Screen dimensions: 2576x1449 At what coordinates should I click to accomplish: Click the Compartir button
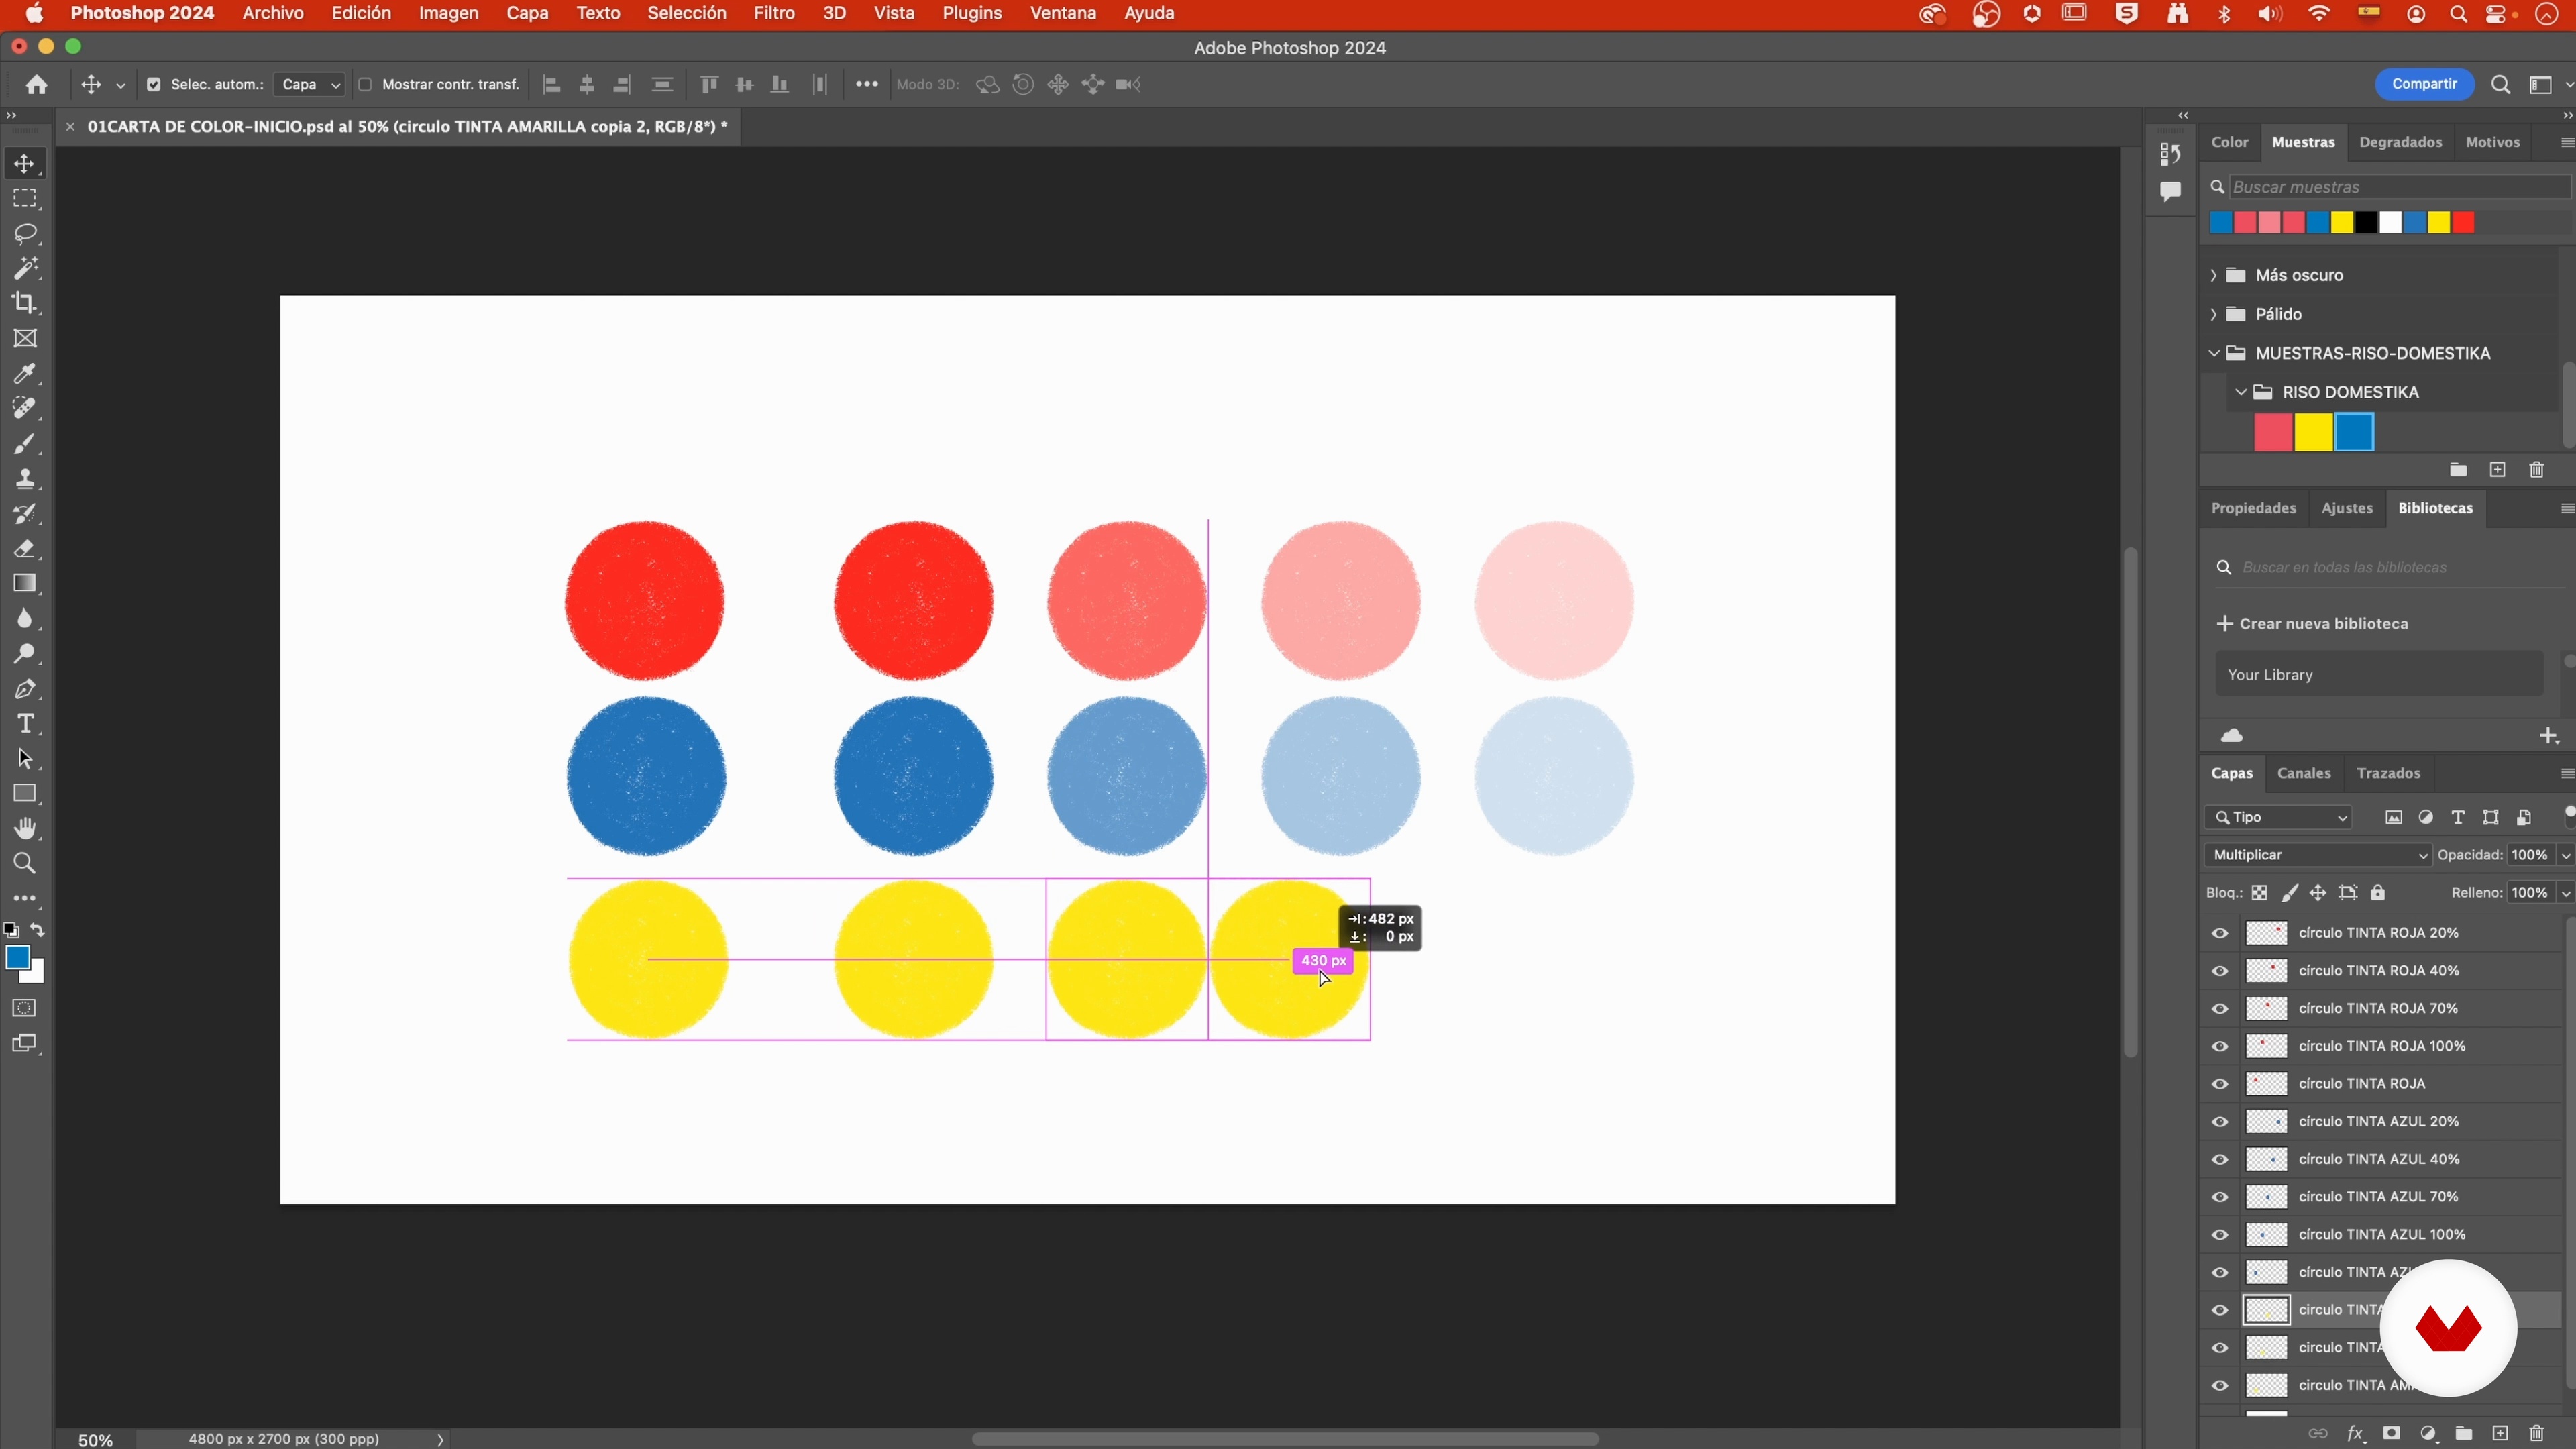2424,85
